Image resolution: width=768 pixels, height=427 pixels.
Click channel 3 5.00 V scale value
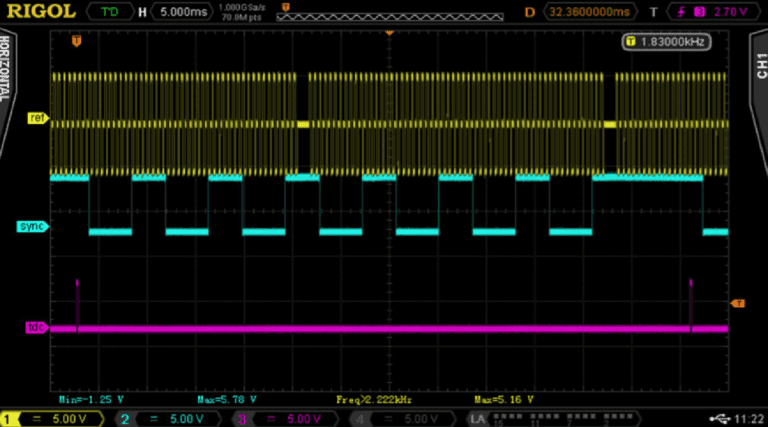pos(304,419)
